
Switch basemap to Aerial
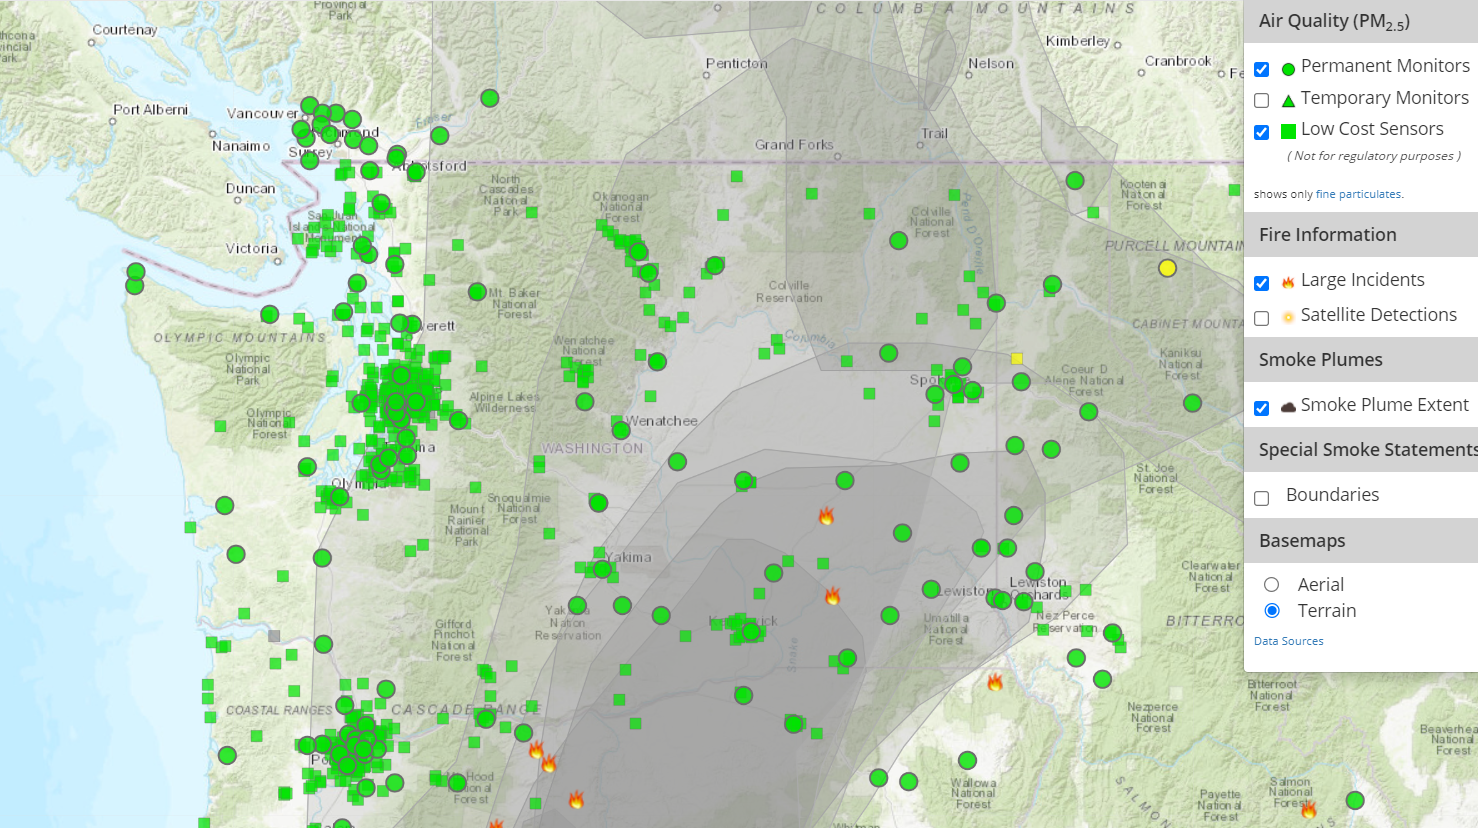[1272, 583]
